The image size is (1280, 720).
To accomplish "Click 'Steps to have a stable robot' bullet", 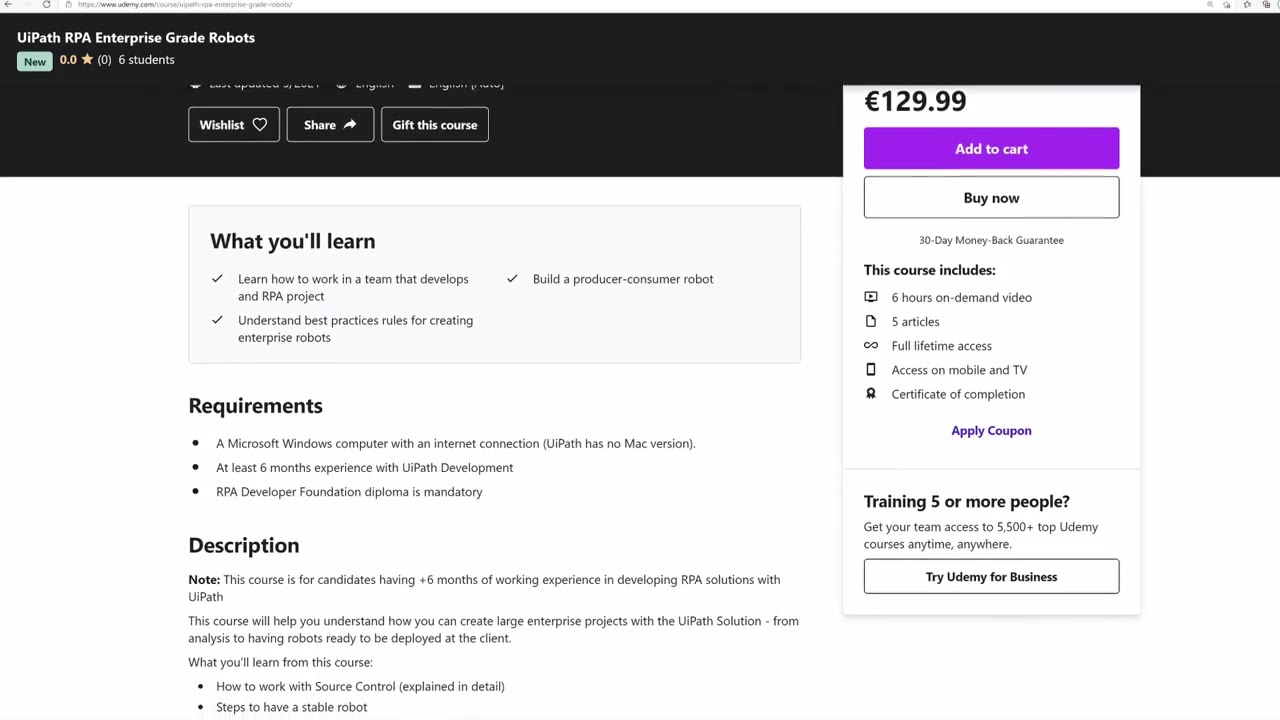I will tap(291, 707).
